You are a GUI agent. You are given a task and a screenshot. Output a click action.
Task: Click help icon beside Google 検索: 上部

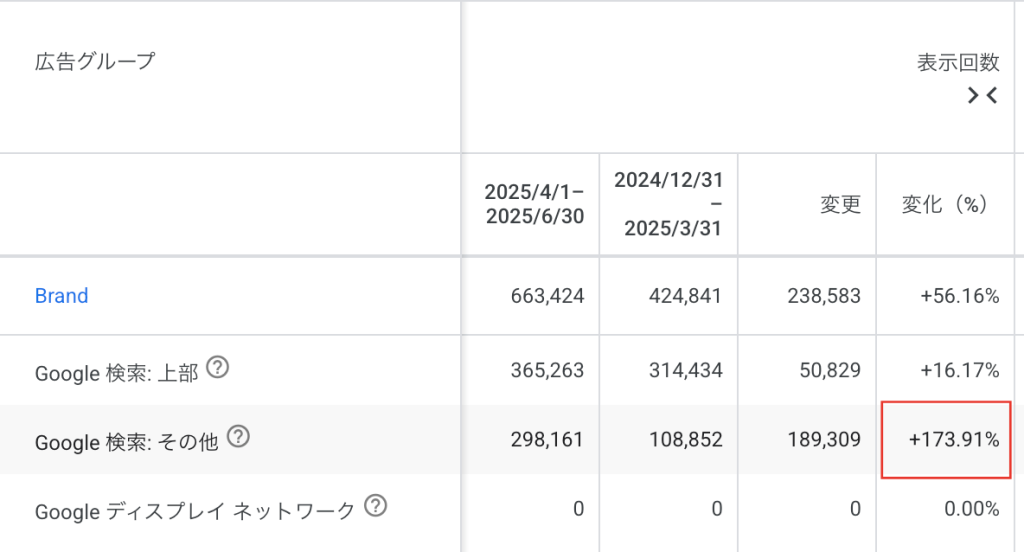[217, 369]
